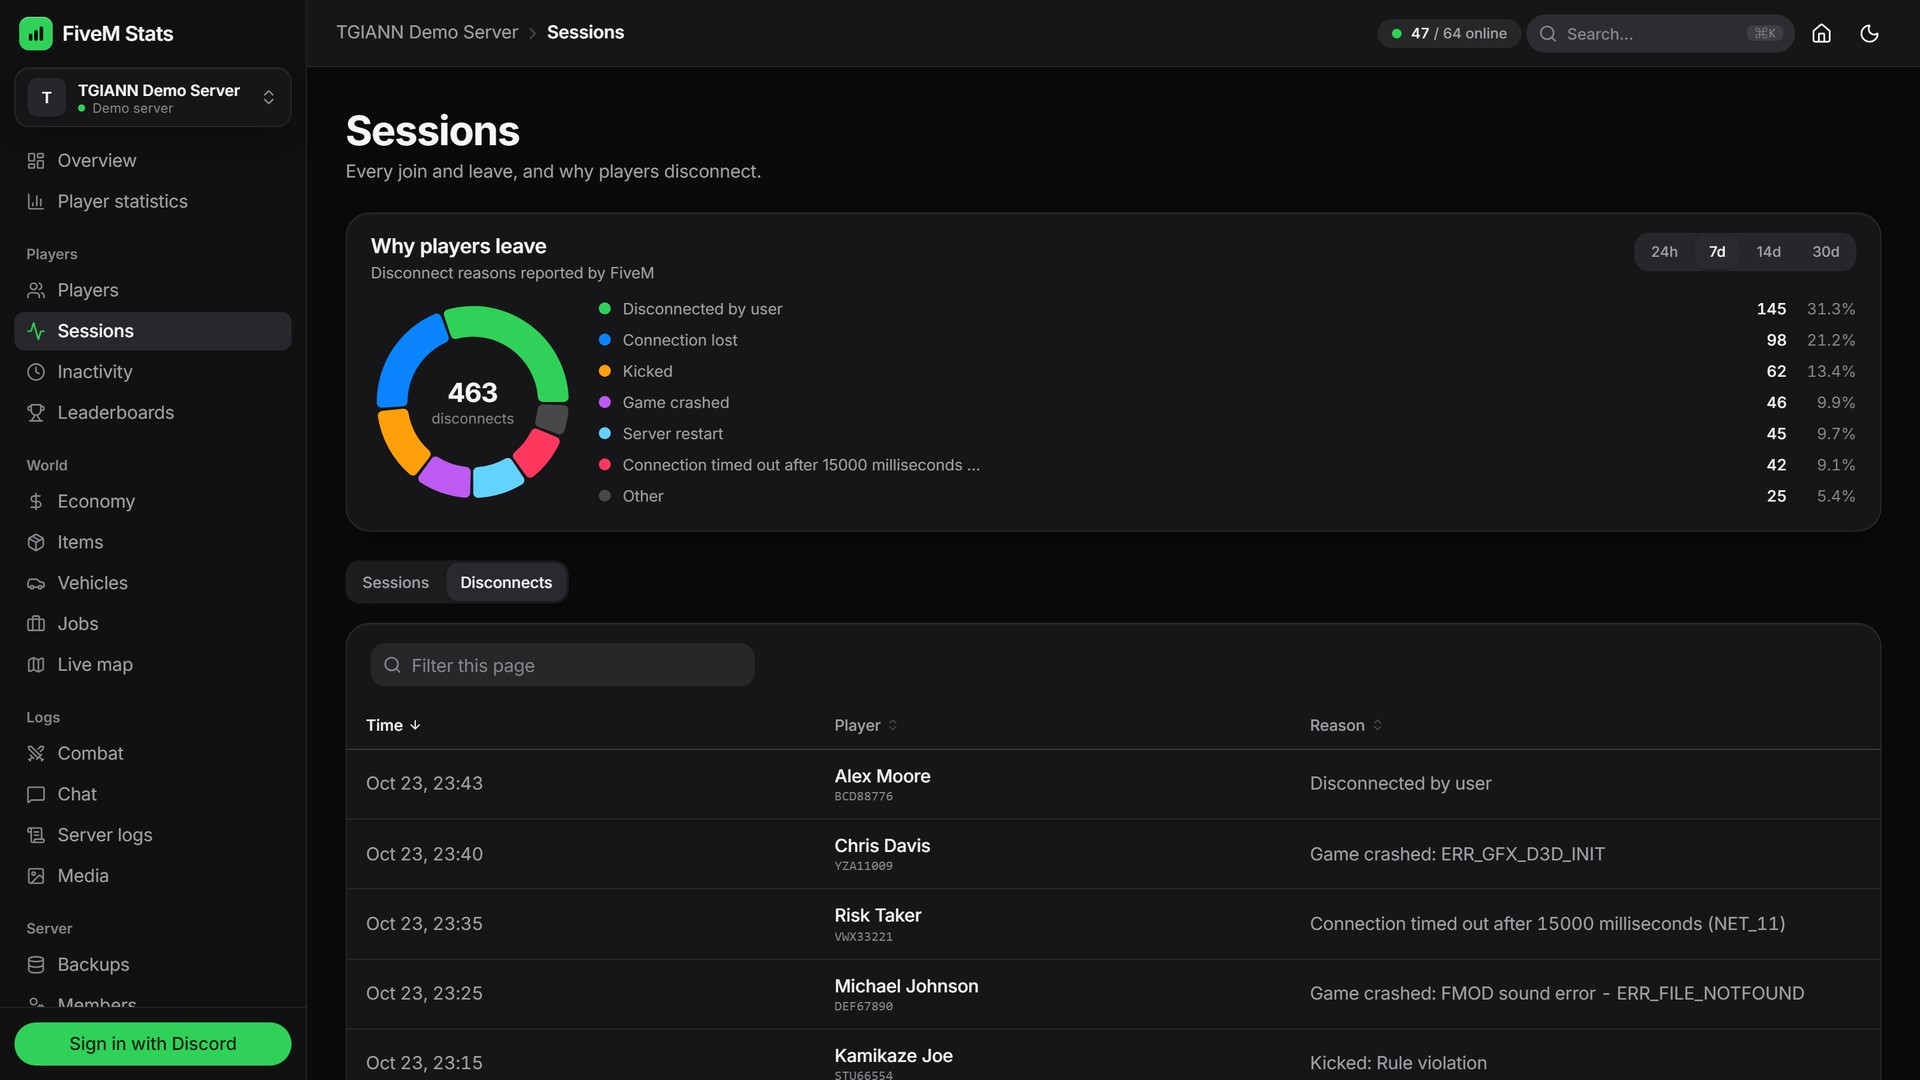This screenshot has width=1920, height=1080.
Task: Open the Sessions sidebar item
Action: pyautogui.click(x=153, y=332)
